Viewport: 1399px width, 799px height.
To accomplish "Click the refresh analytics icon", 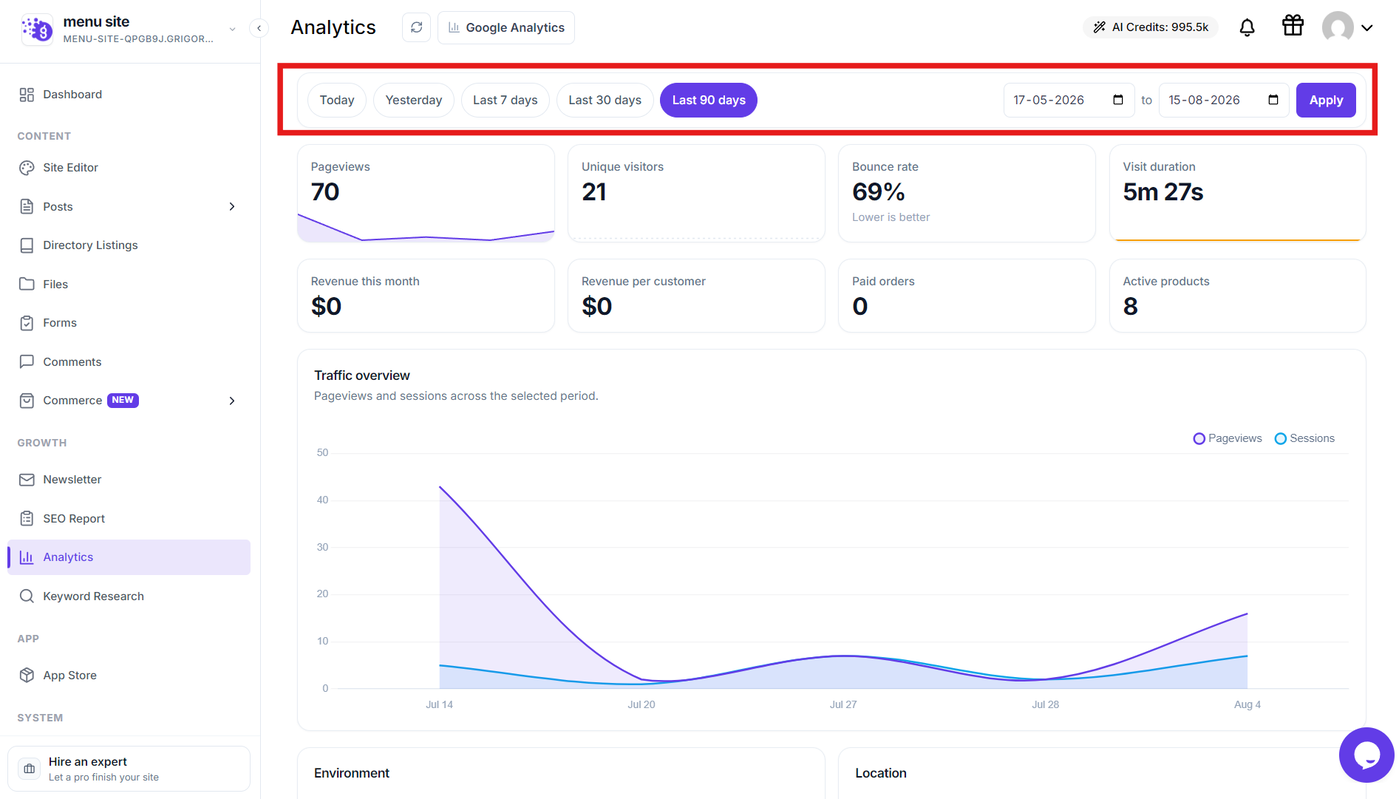I will (x=416, y=27).
